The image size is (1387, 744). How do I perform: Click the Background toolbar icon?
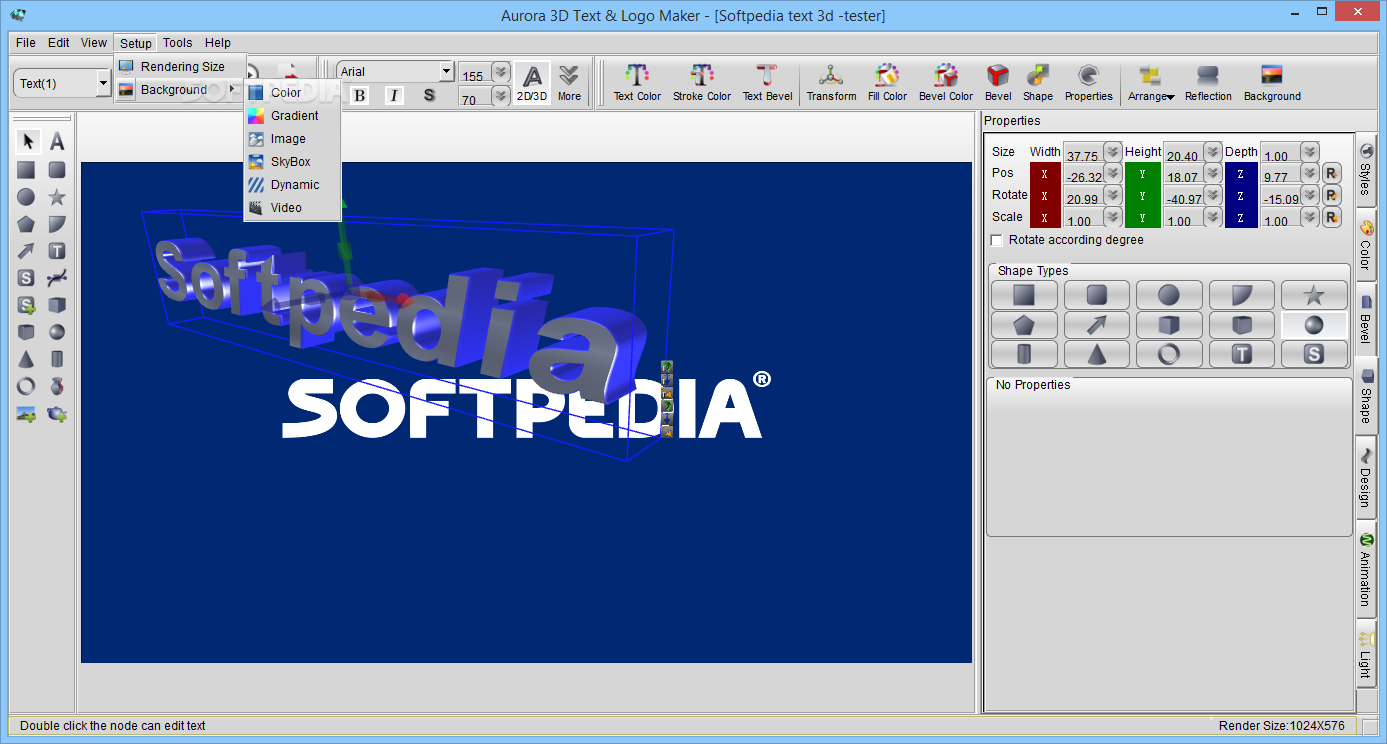click(x=1272, y=83)
